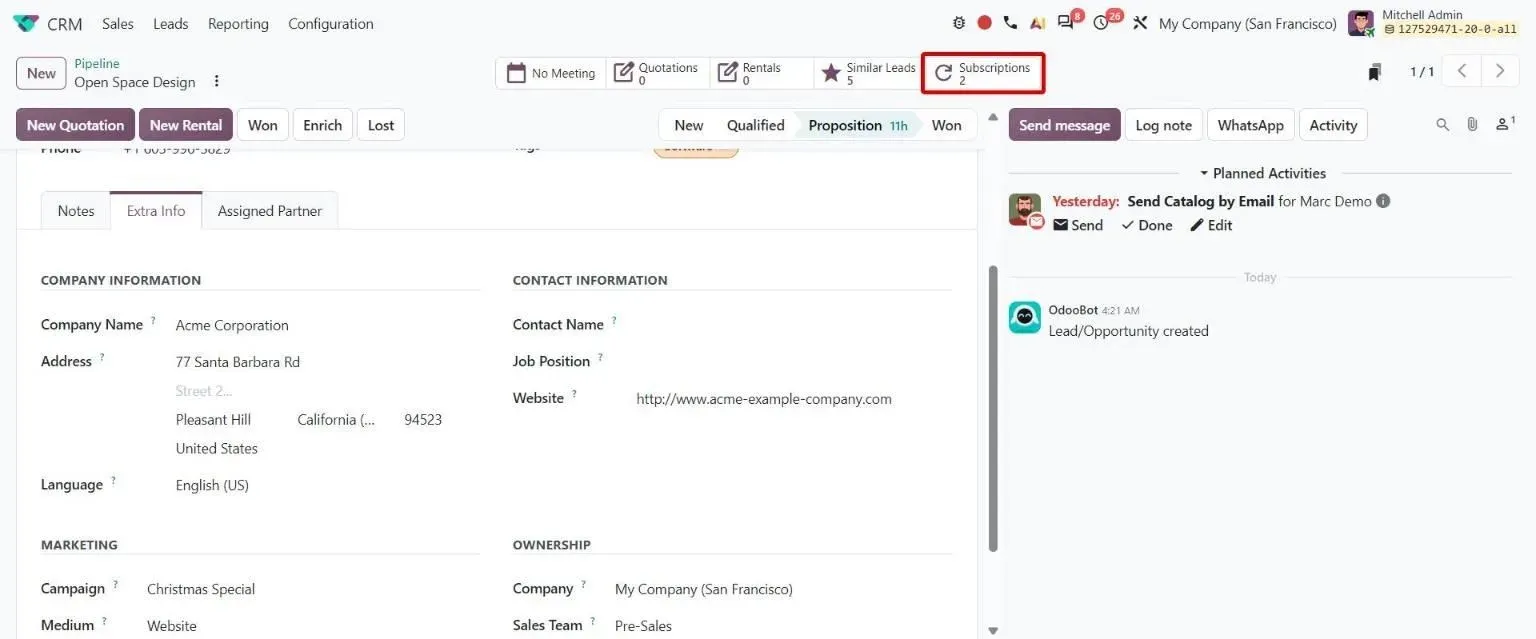Create a record with the New button
Screen dimensions: 1536x639
click(x=42, y=73)
